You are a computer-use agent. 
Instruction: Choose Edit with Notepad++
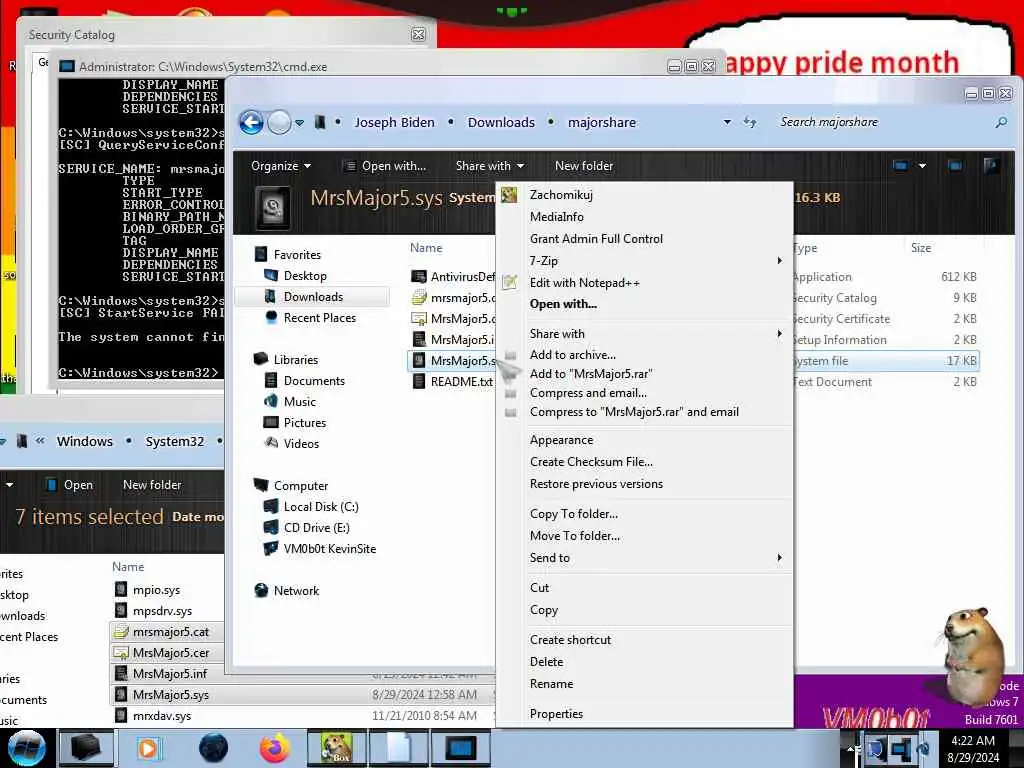point(645,283)
